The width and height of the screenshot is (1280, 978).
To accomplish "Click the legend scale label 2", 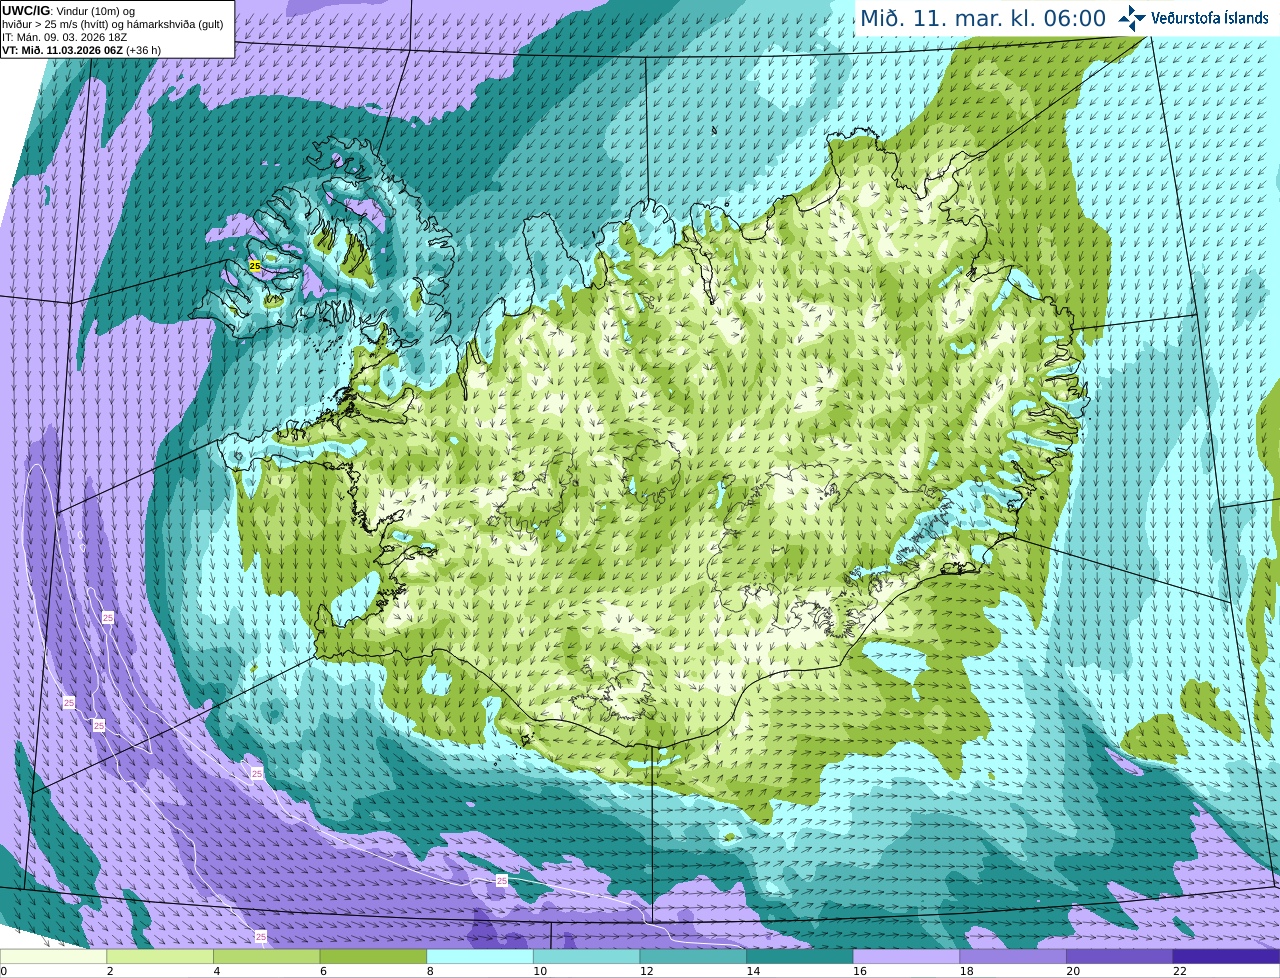I will point(110,971).
